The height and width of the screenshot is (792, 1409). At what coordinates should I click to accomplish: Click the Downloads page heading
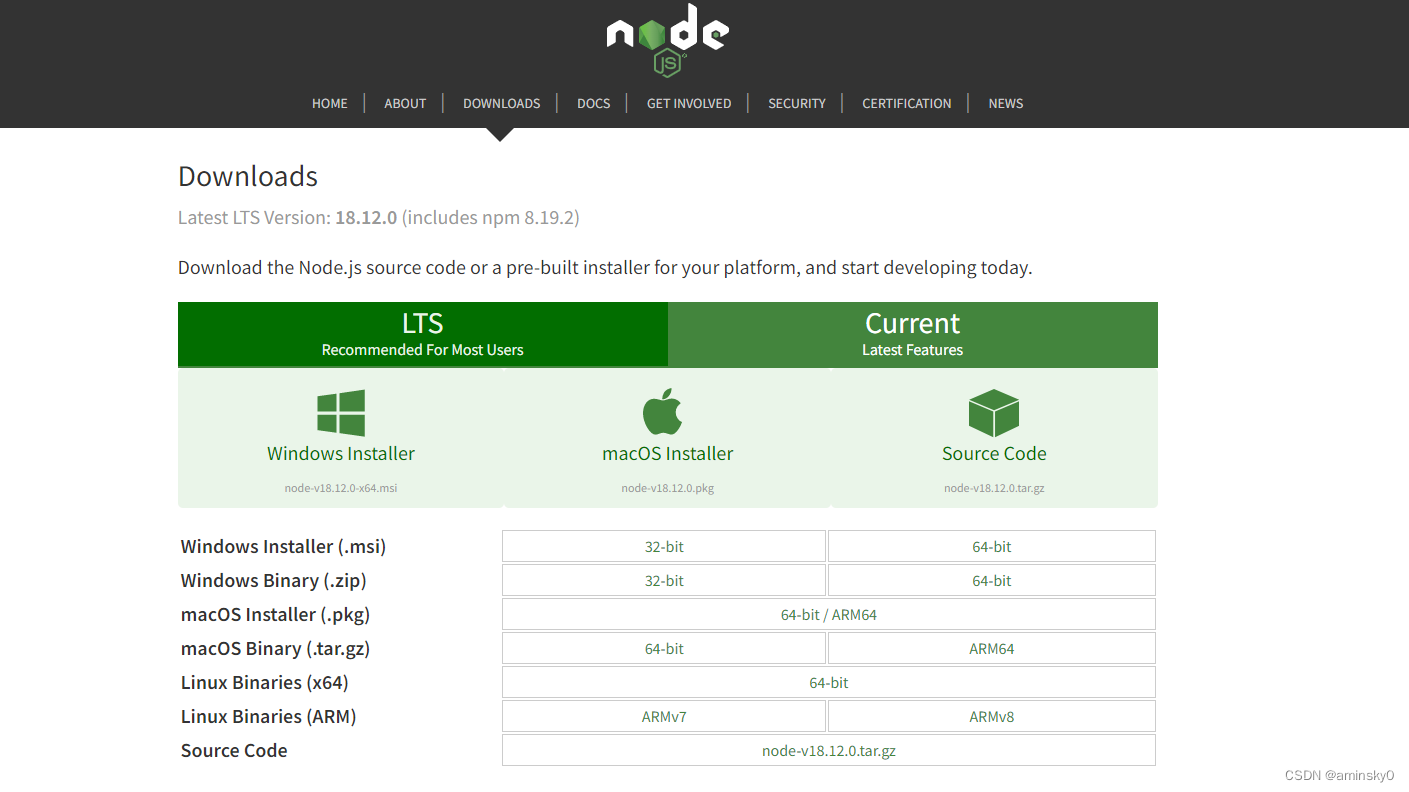pyautogui.click(x=248, y=177)
